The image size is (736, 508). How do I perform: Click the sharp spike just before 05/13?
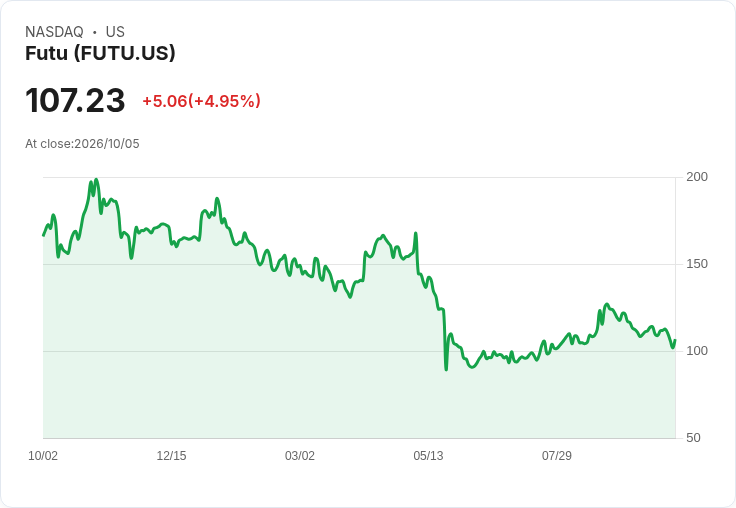(x=416, y=233)
